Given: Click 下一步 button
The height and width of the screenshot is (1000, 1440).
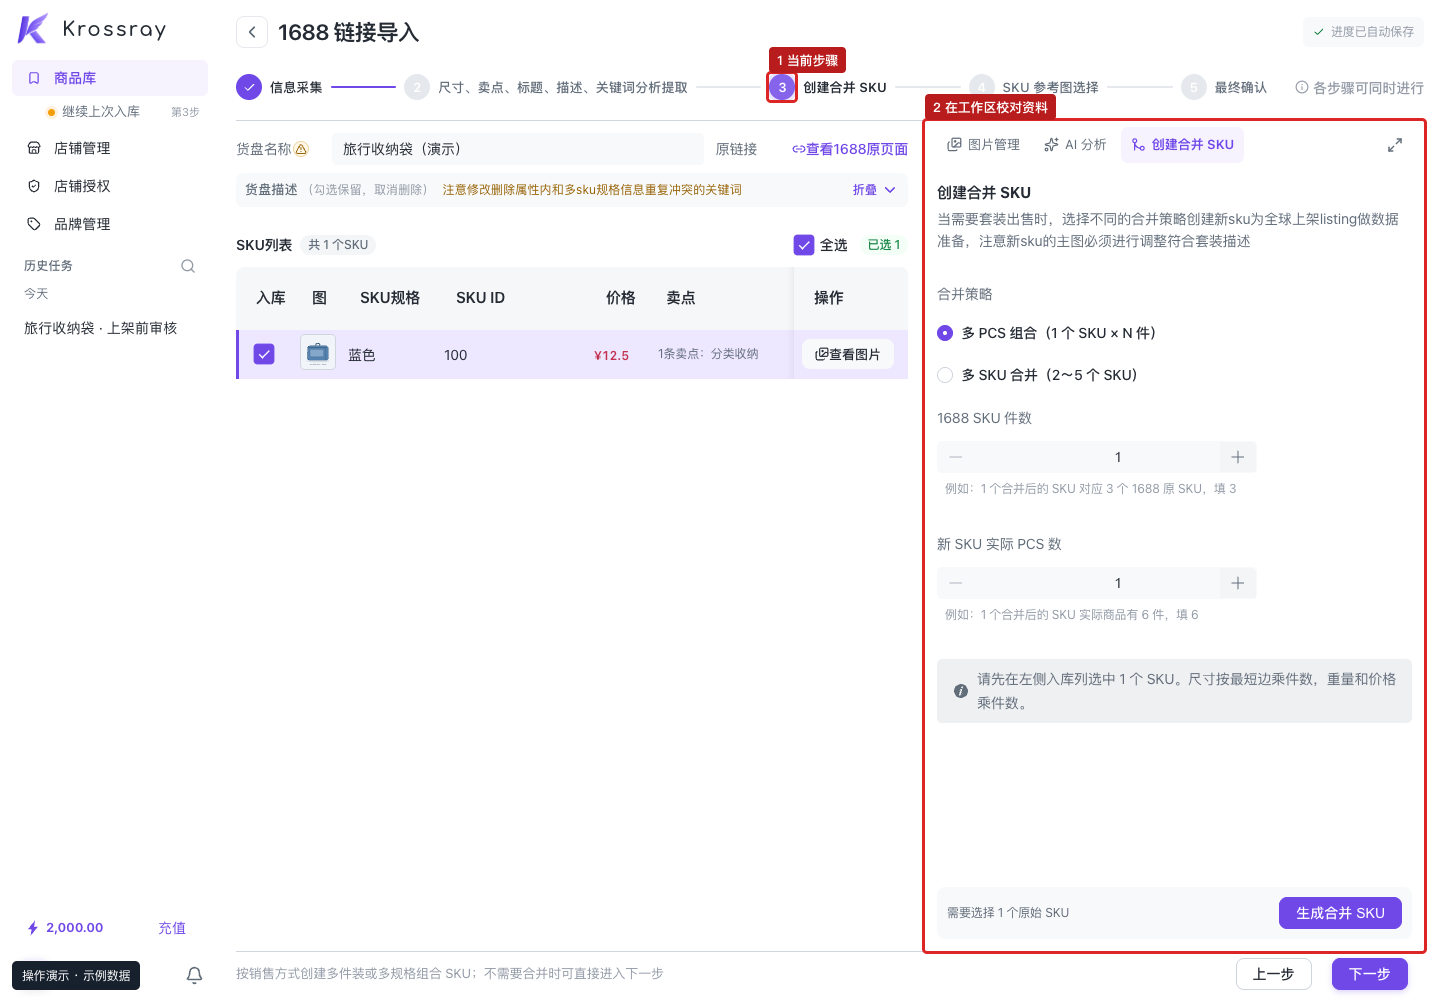Looking at the screenshot, I should [x=1370, y=974].
